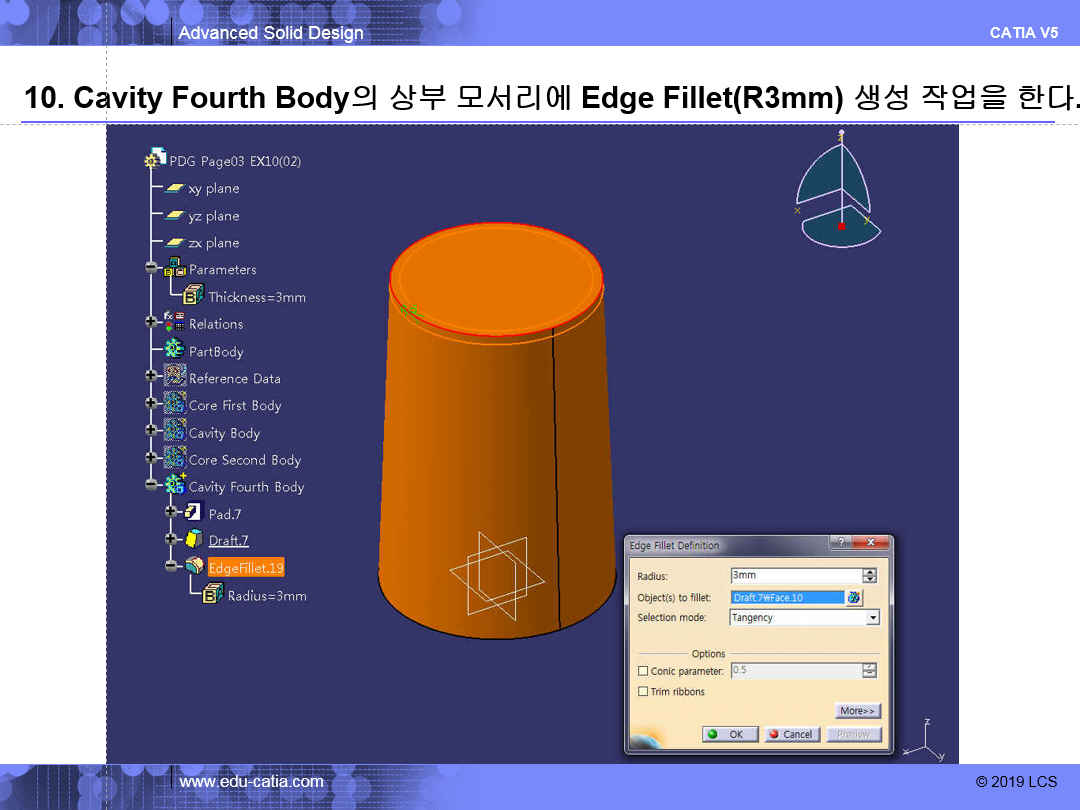Select Cavity Body in the specification tree
Image resolution: width=1080 pixels, height=810 pixels.
click(x=224, y=433)
